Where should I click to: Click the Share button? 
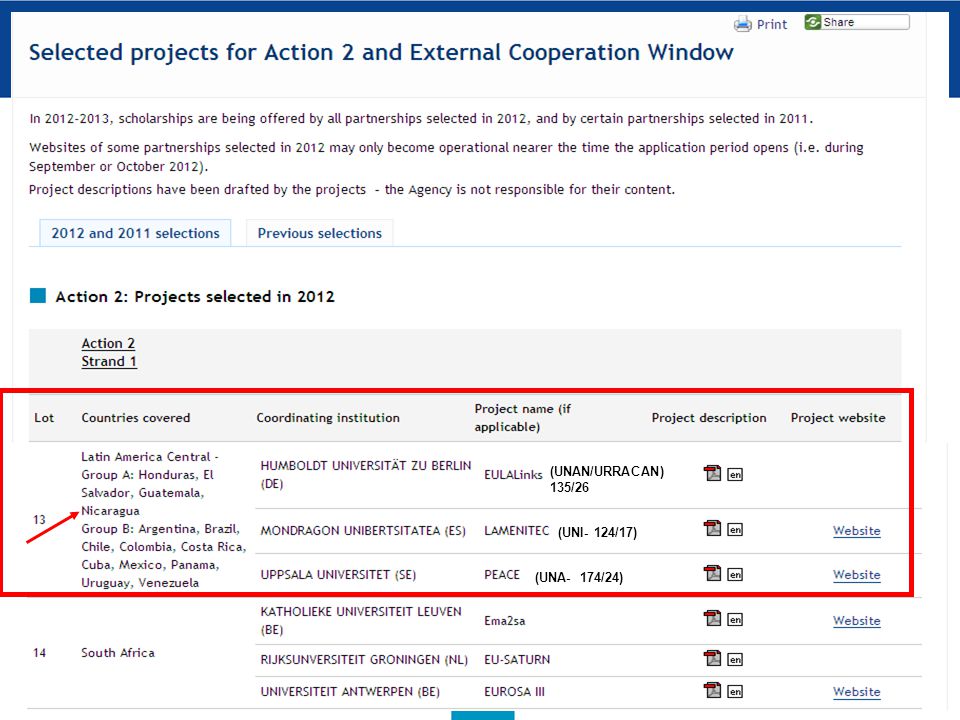pyautogui.click(x=857, y=22)
